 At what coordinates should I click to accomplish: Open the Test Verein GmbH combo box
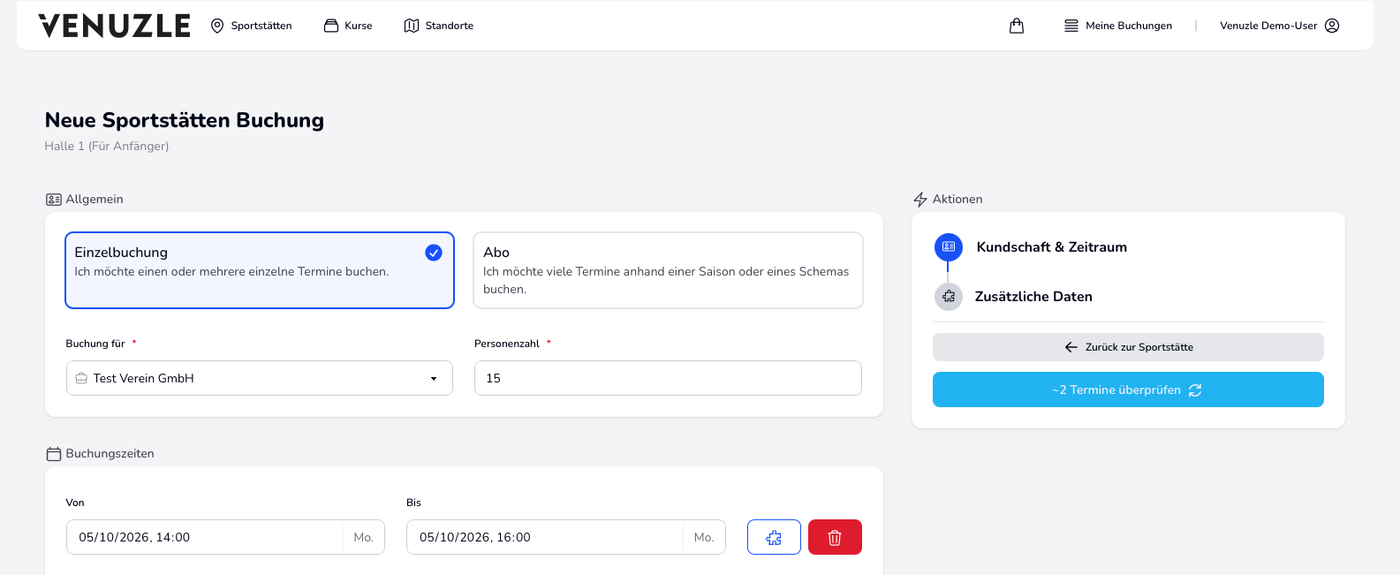click(259, 378)
